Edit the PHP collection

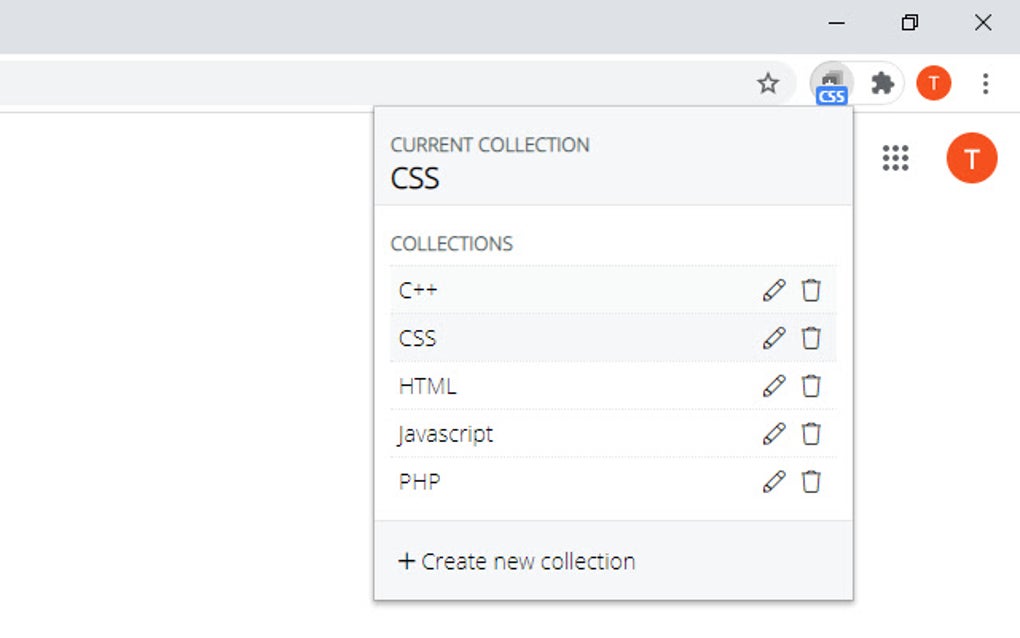coord(774,482)
